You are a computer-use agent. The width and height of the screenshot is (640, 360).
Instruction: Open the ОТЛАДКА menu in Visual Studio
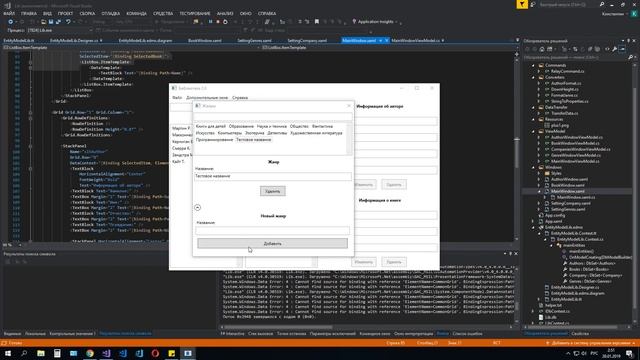(111, 13)
